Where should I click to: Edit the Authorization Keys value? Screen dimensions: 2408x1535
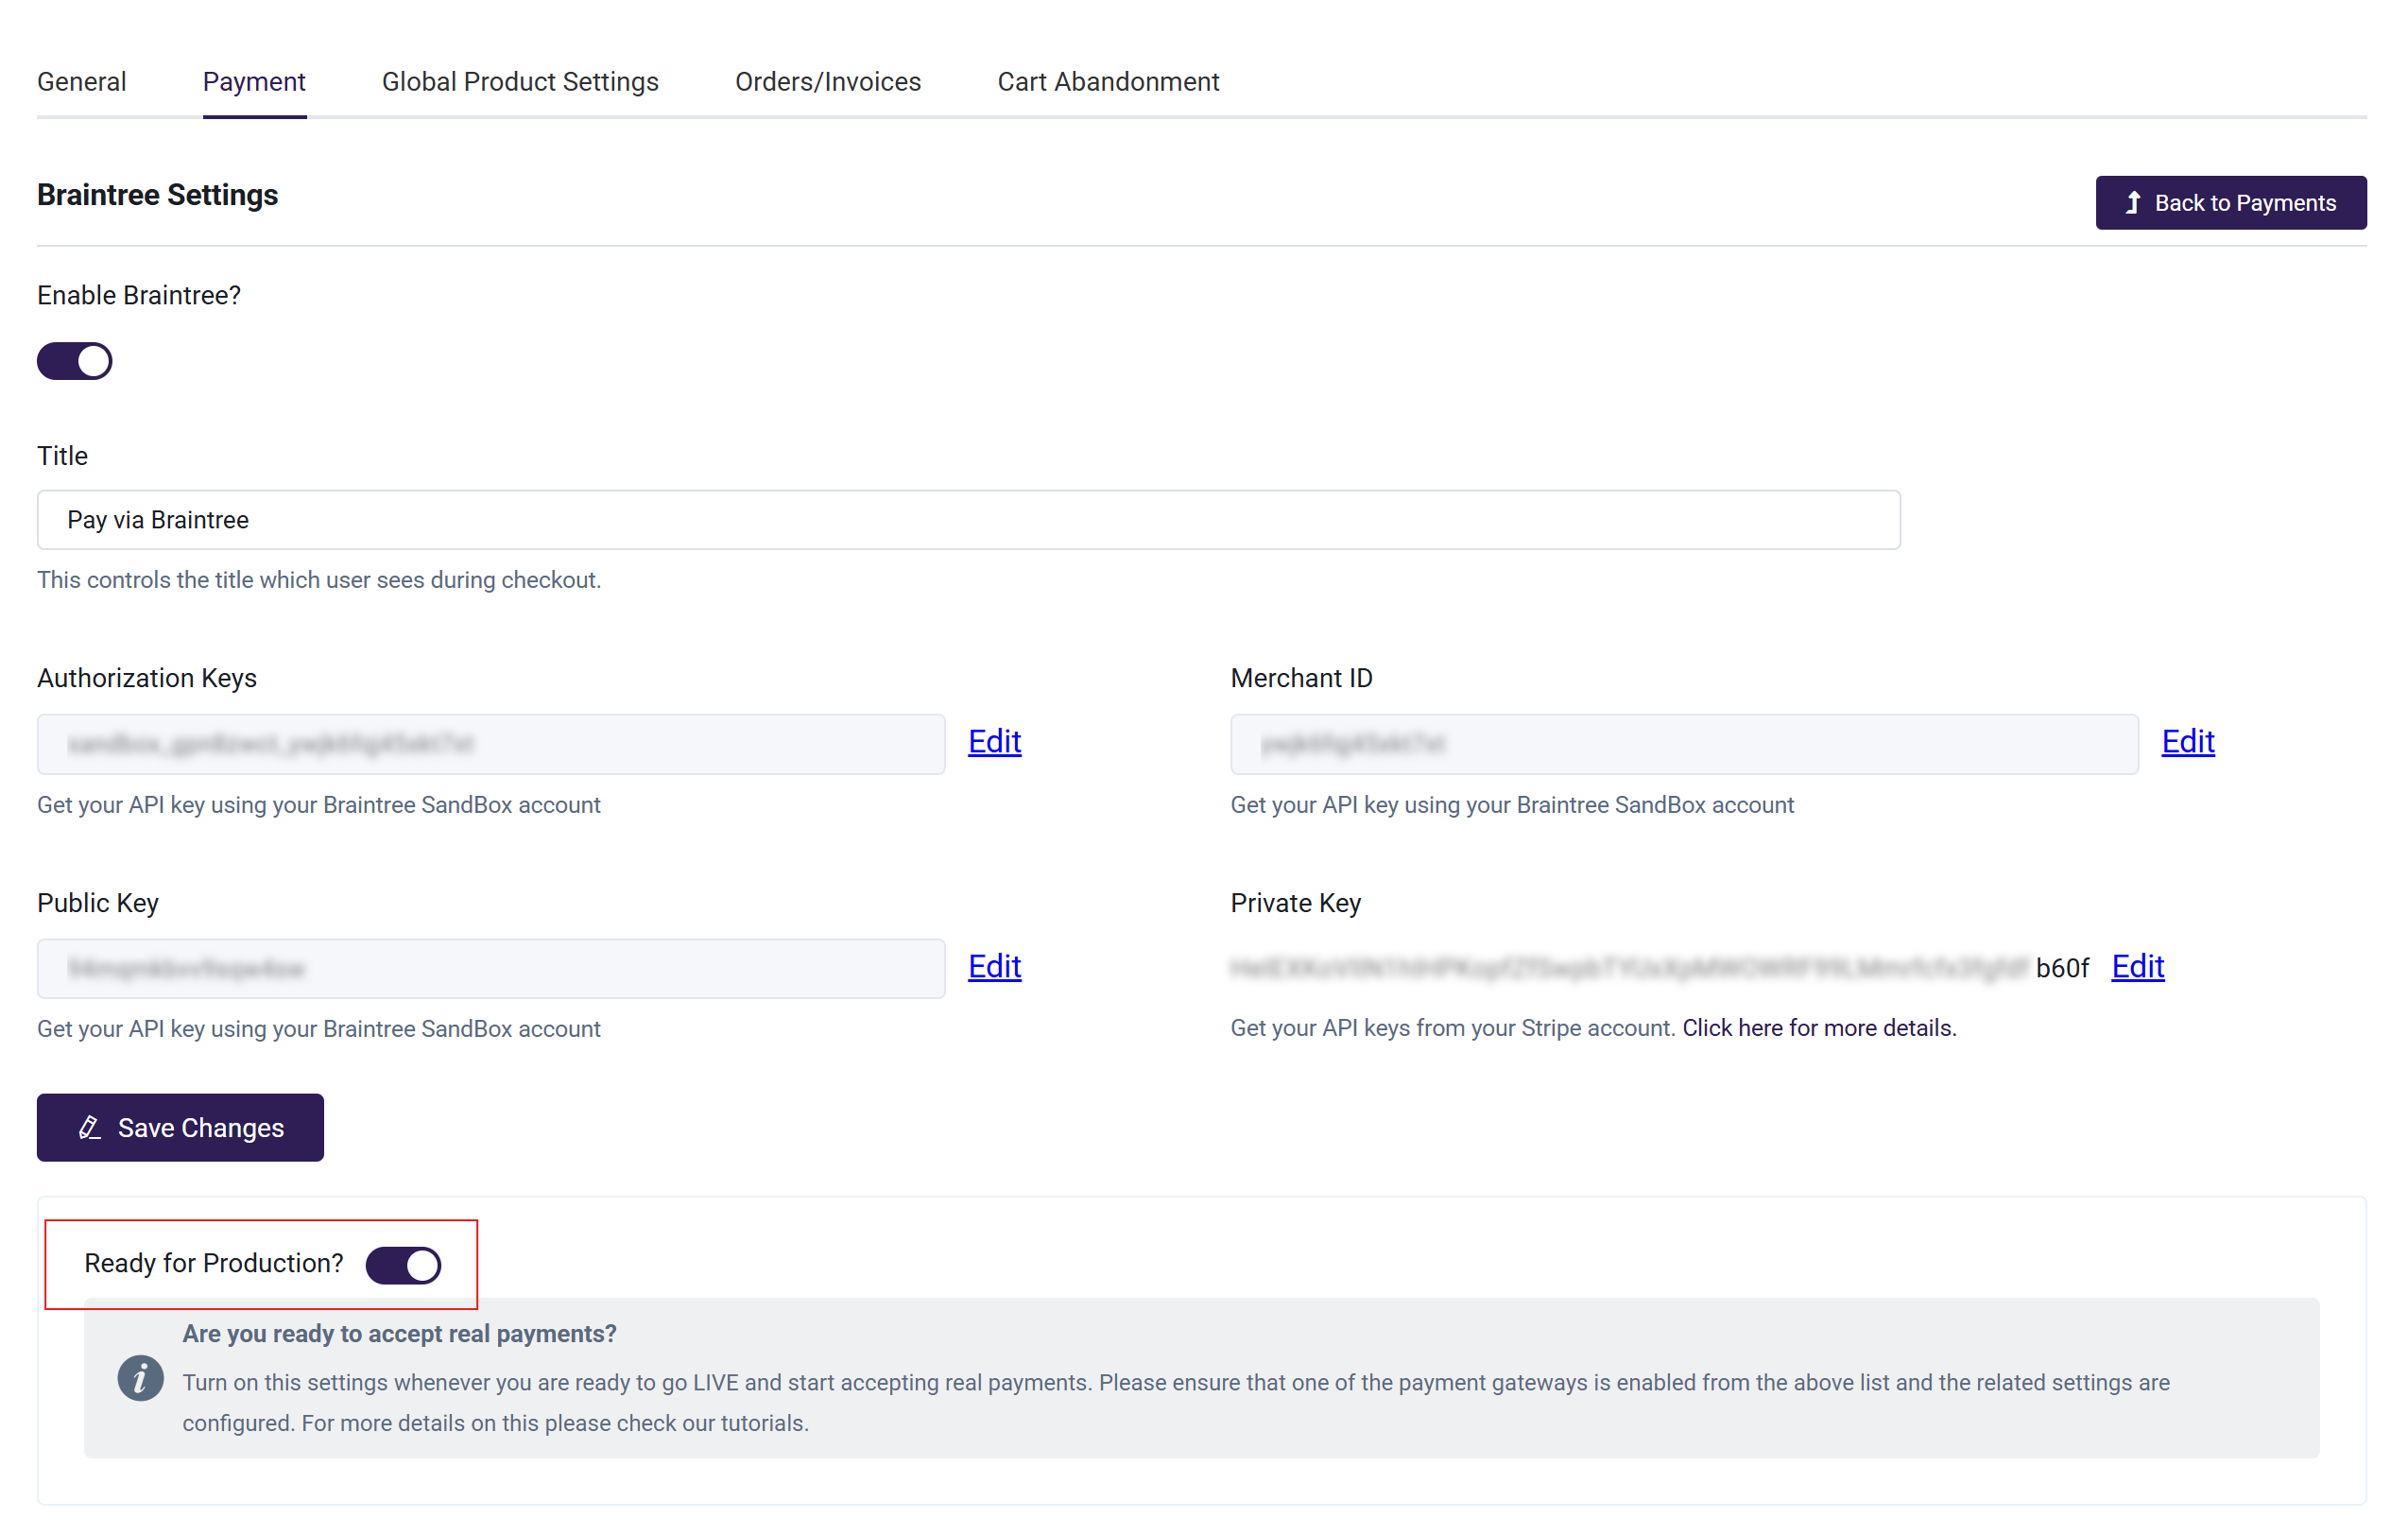pos(994,742)
